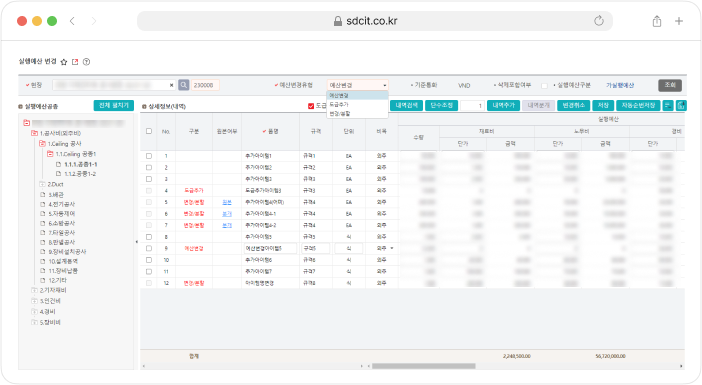Screen dimensions: 702x385
Task: Click the 전체 펼치기 button
Action: pos(114,105)
